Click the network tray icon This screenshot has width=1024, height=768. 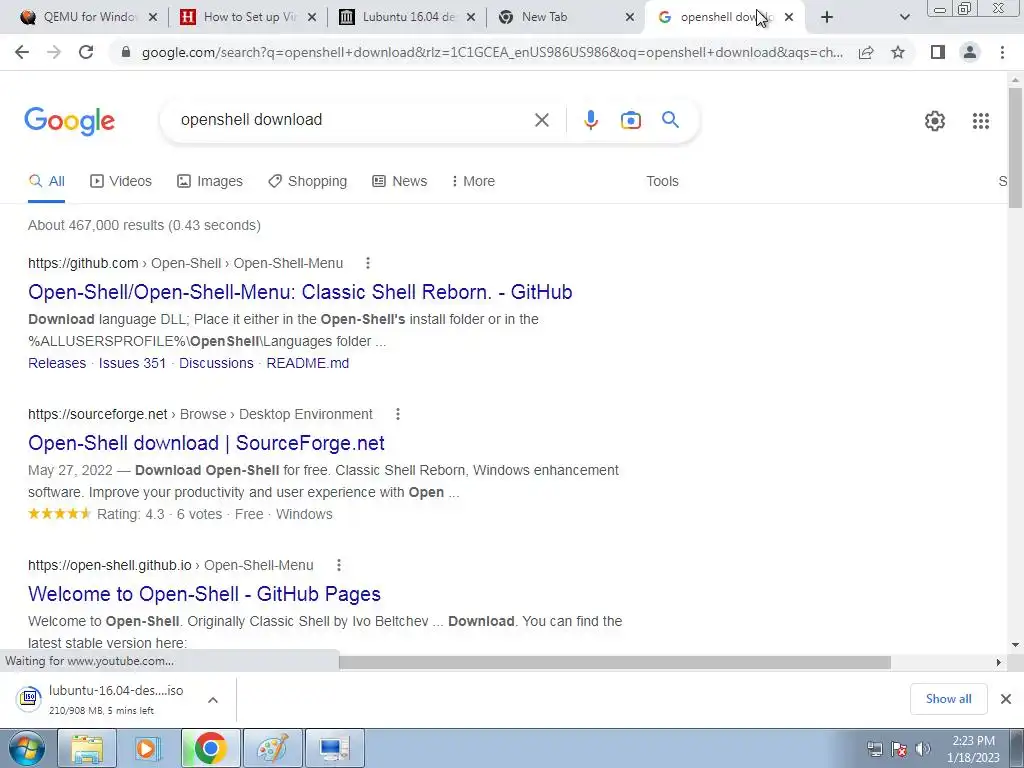(874, 749)
